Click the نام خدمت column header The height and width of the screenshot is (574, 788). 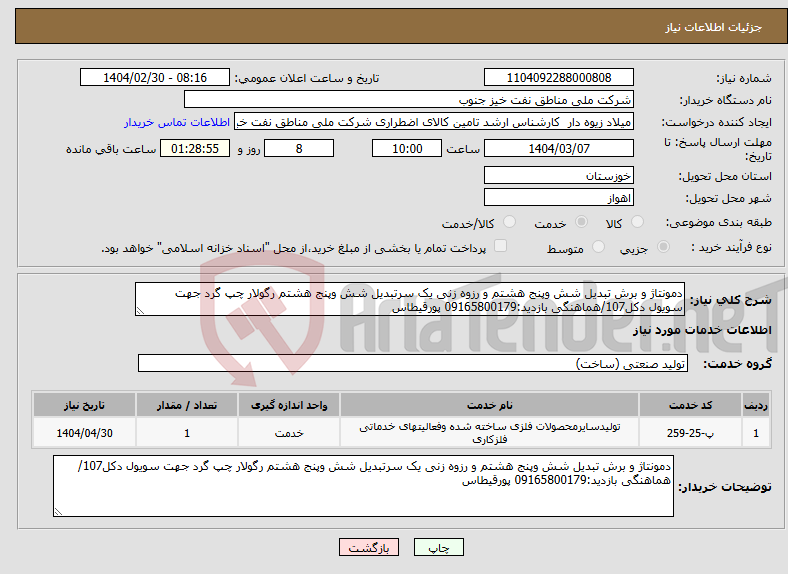489,405
